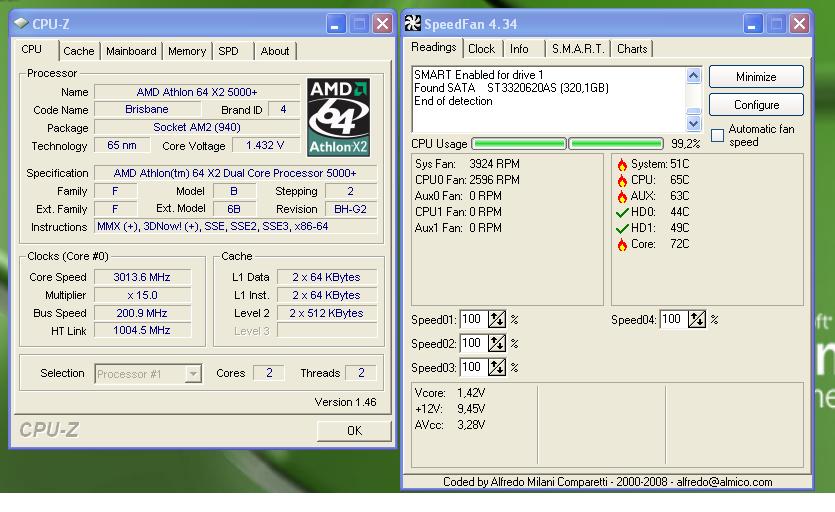This screenshot has height=512, width=835.
Task: Open the Info tab in SpeedFan
Action: (519, 49)
